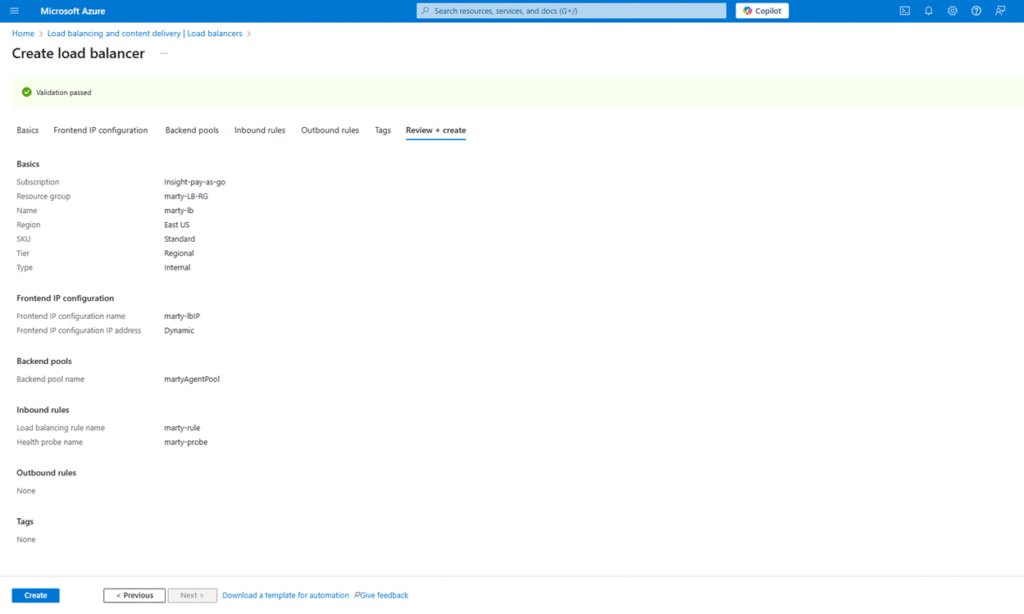Select the Inbound rules tab
1024x614 pixels.
tap(260, 130)
